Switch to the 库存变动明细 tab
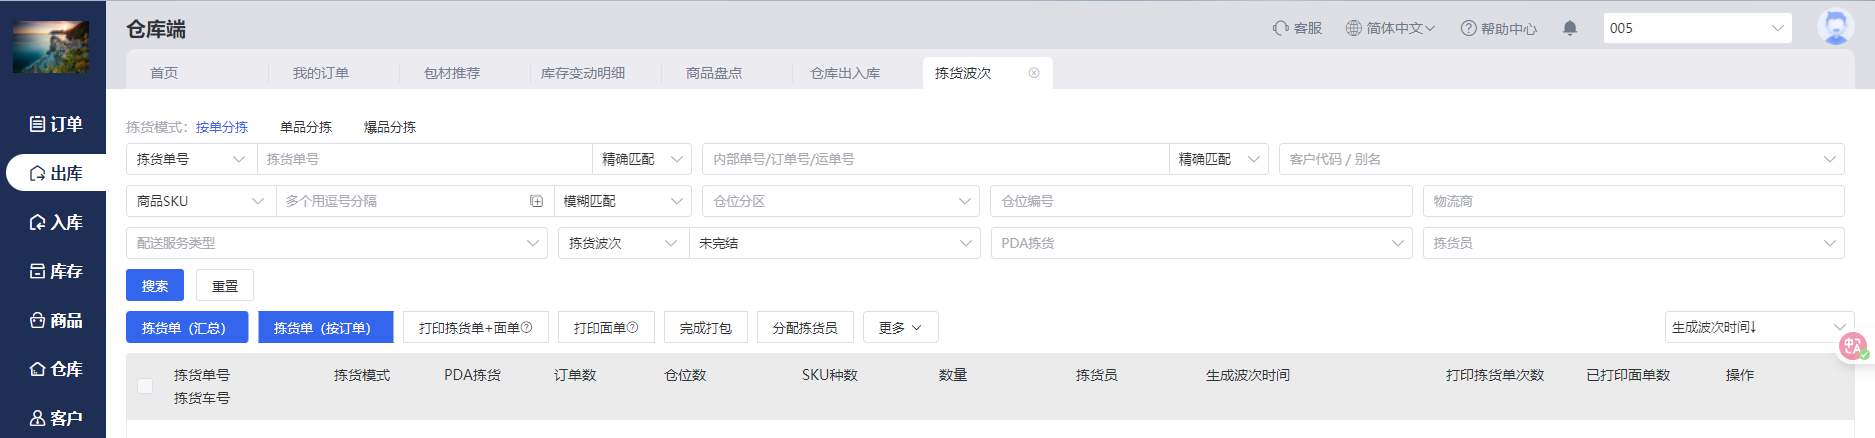 click(583, 73)
